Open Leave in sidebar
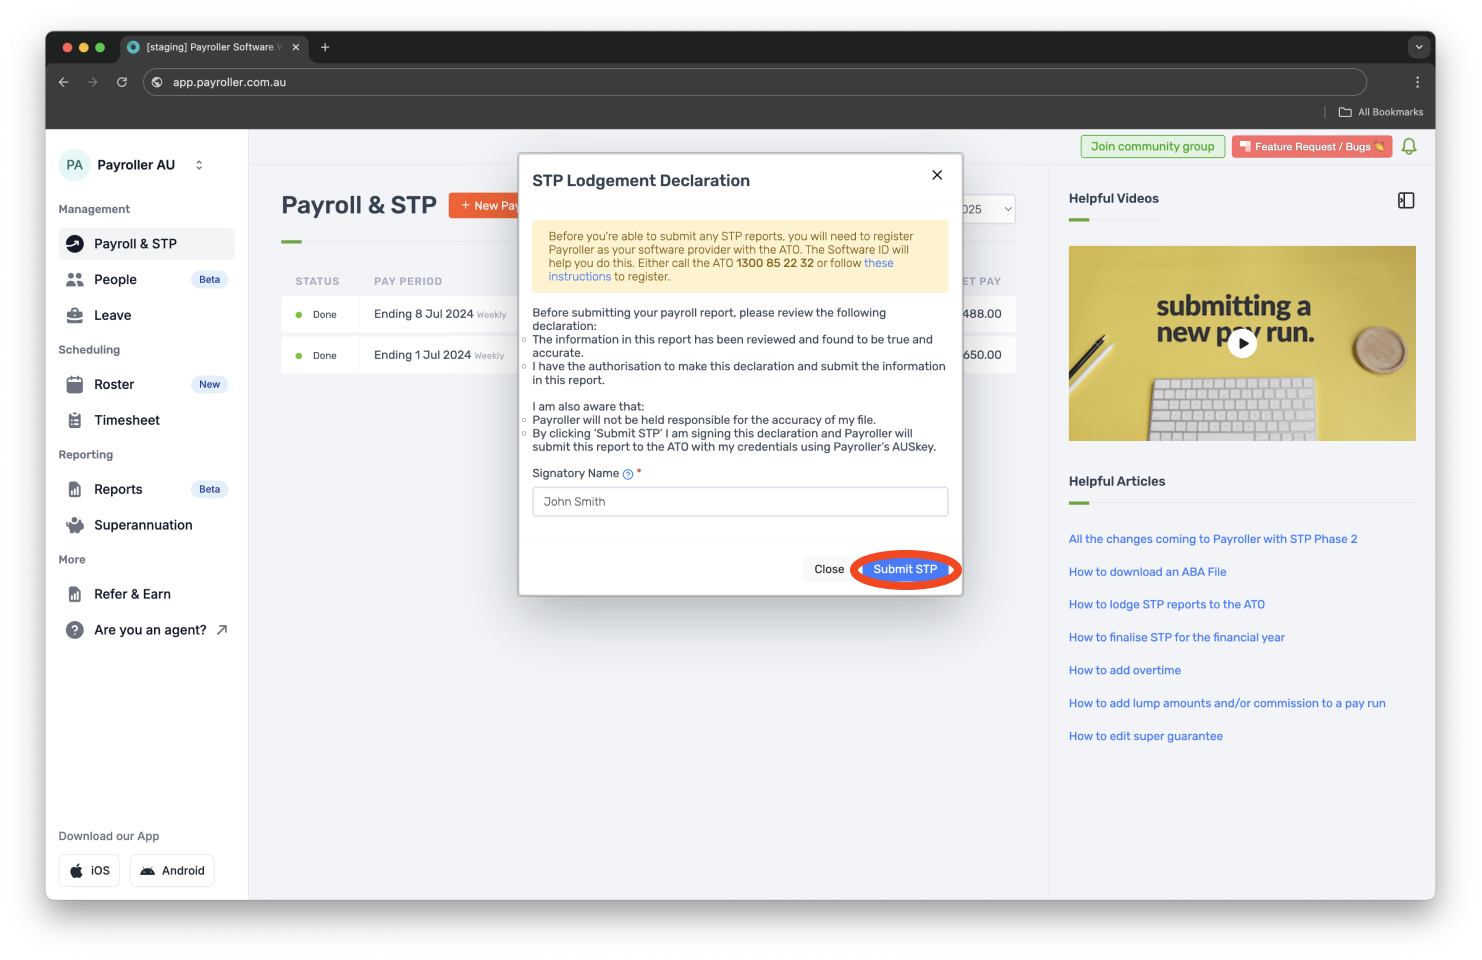This screenshot has width=1482, height=960. [146, 315]
